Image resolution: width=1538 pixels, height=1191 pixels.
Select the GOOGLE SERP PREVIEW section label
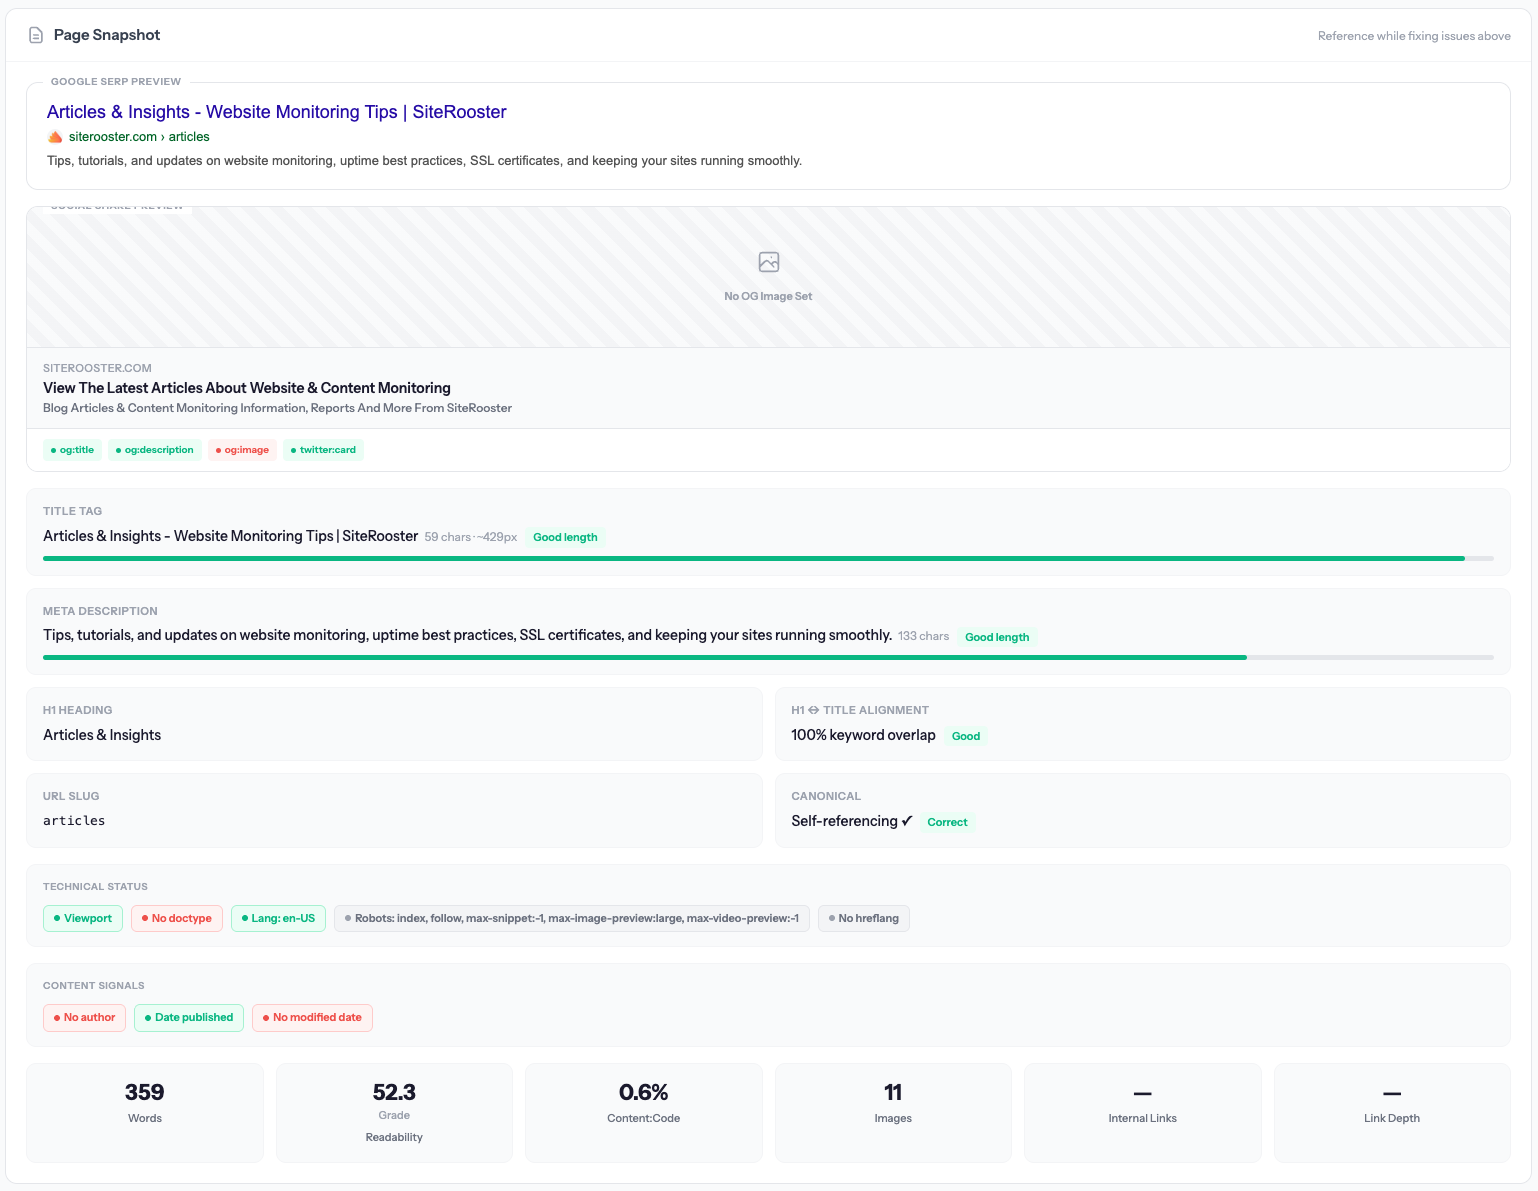click(116, 81)
